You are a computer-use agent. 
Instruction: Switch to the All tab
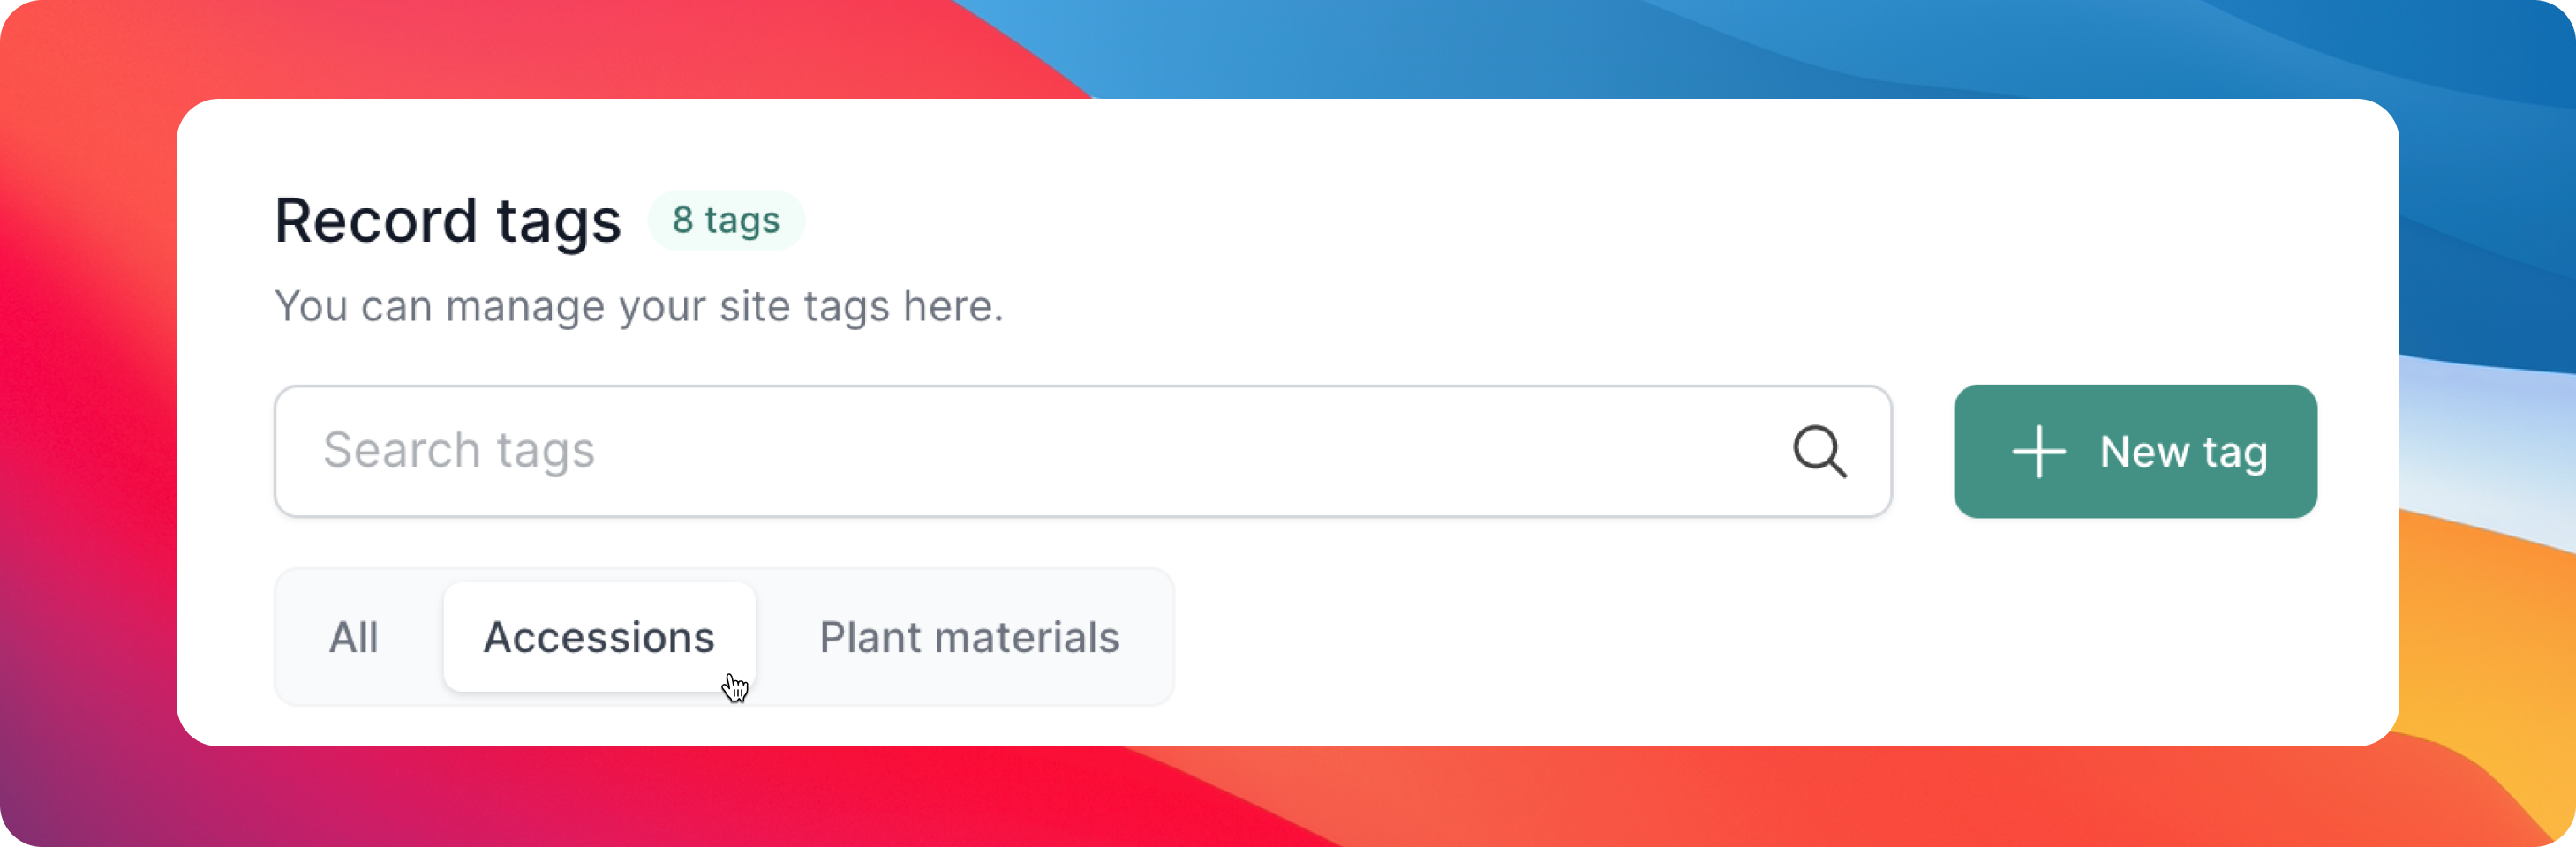click(354, 637)
